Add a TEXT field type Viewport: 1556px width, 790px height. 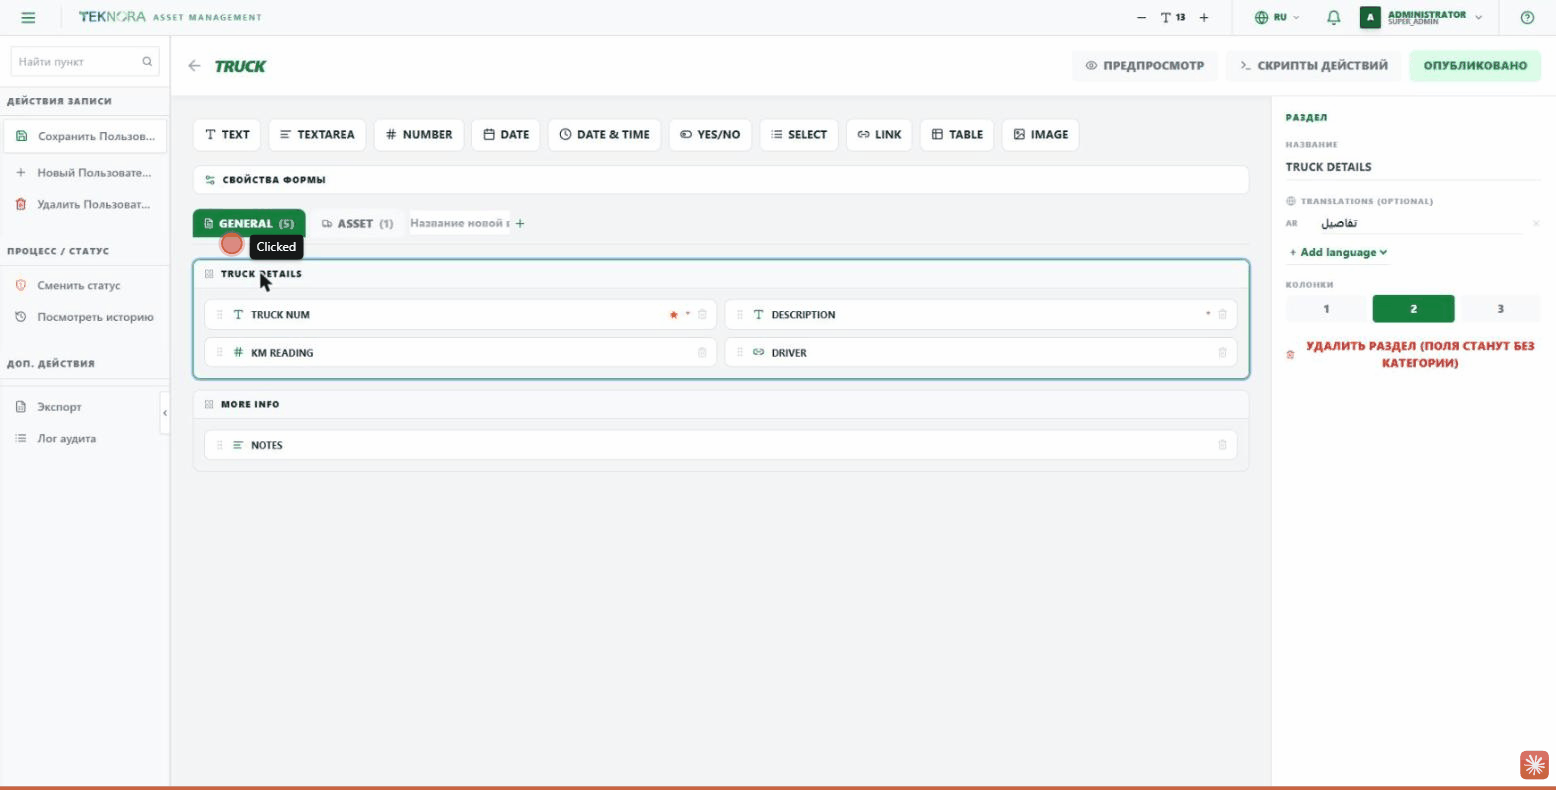(227, 134)
